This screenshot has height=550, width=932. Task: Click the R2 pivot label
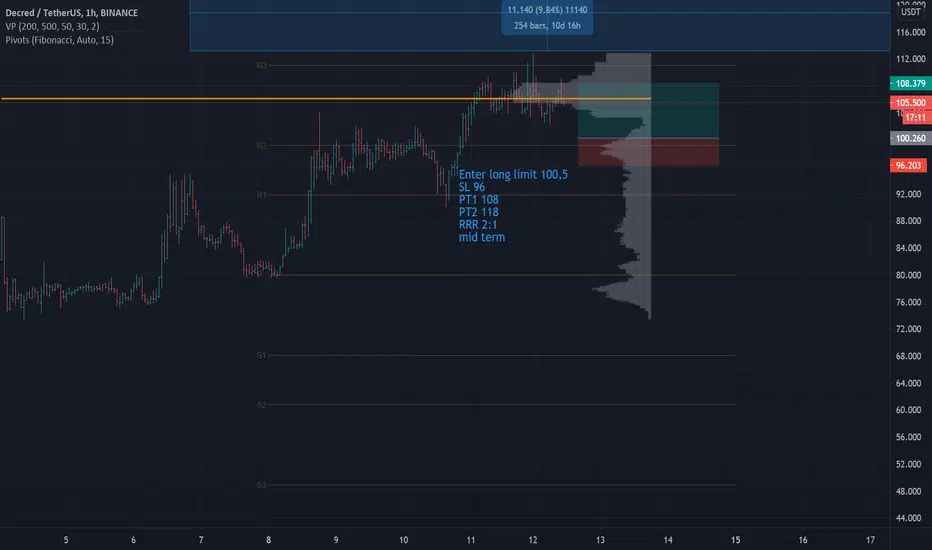pyautogui.click(x=262, y=145)
